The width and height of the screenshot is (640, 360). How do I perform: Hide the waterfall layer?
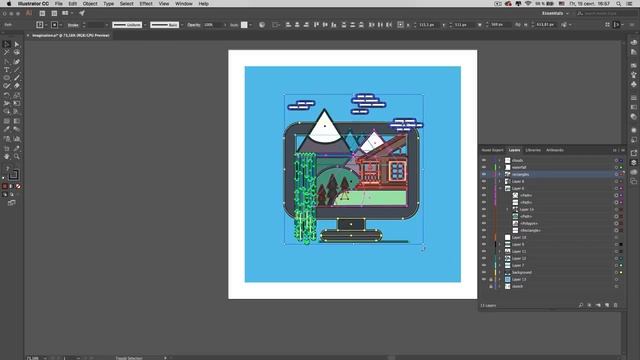coord(484,167)
